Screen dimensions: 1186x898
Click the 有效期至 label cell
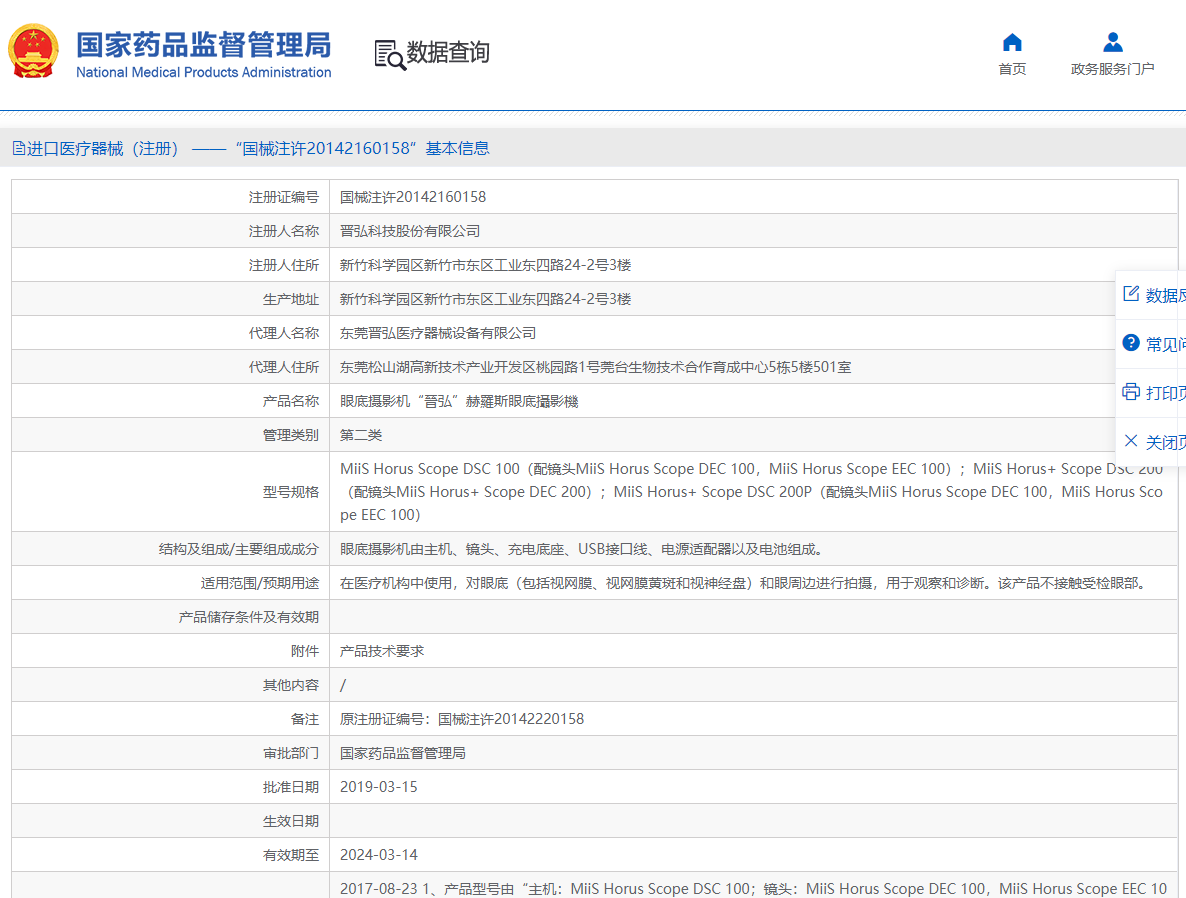tap(171, 855)
